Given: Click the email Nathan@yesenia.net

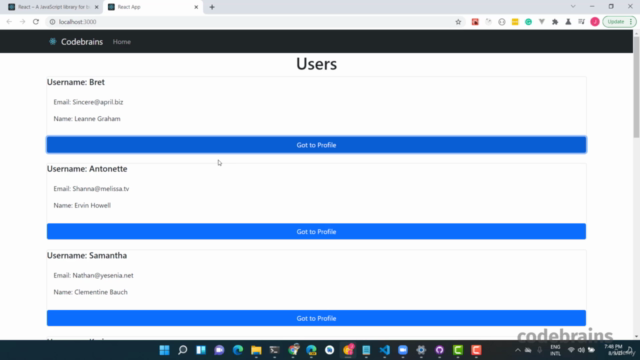Looking at the screenshot, I should 103,276.
